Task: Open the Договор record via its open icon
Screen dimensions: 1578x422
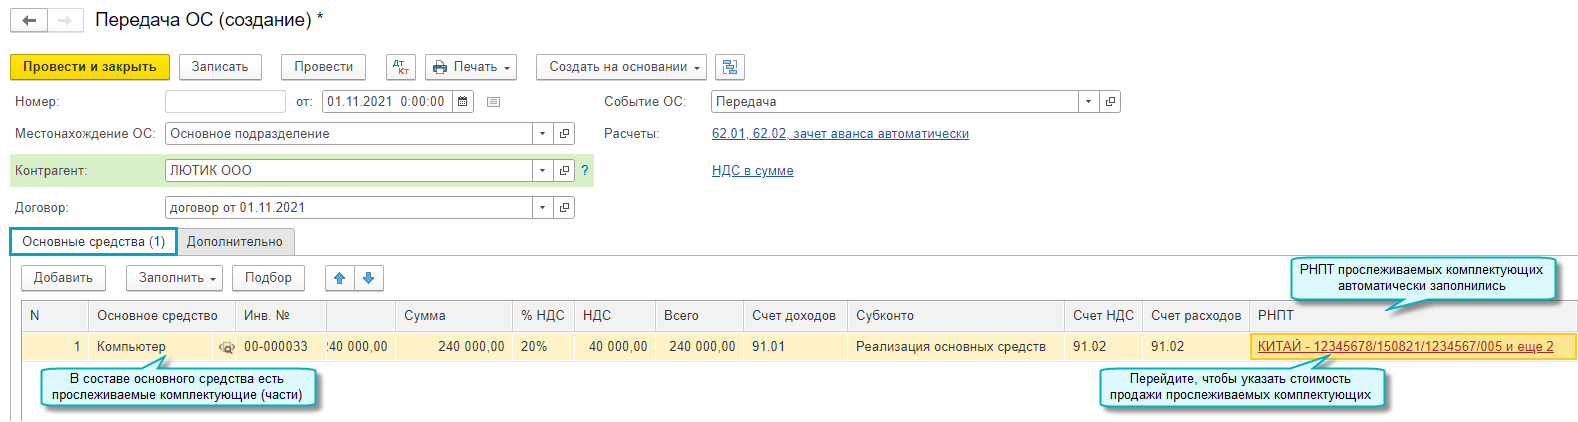Action: [564, 208]
